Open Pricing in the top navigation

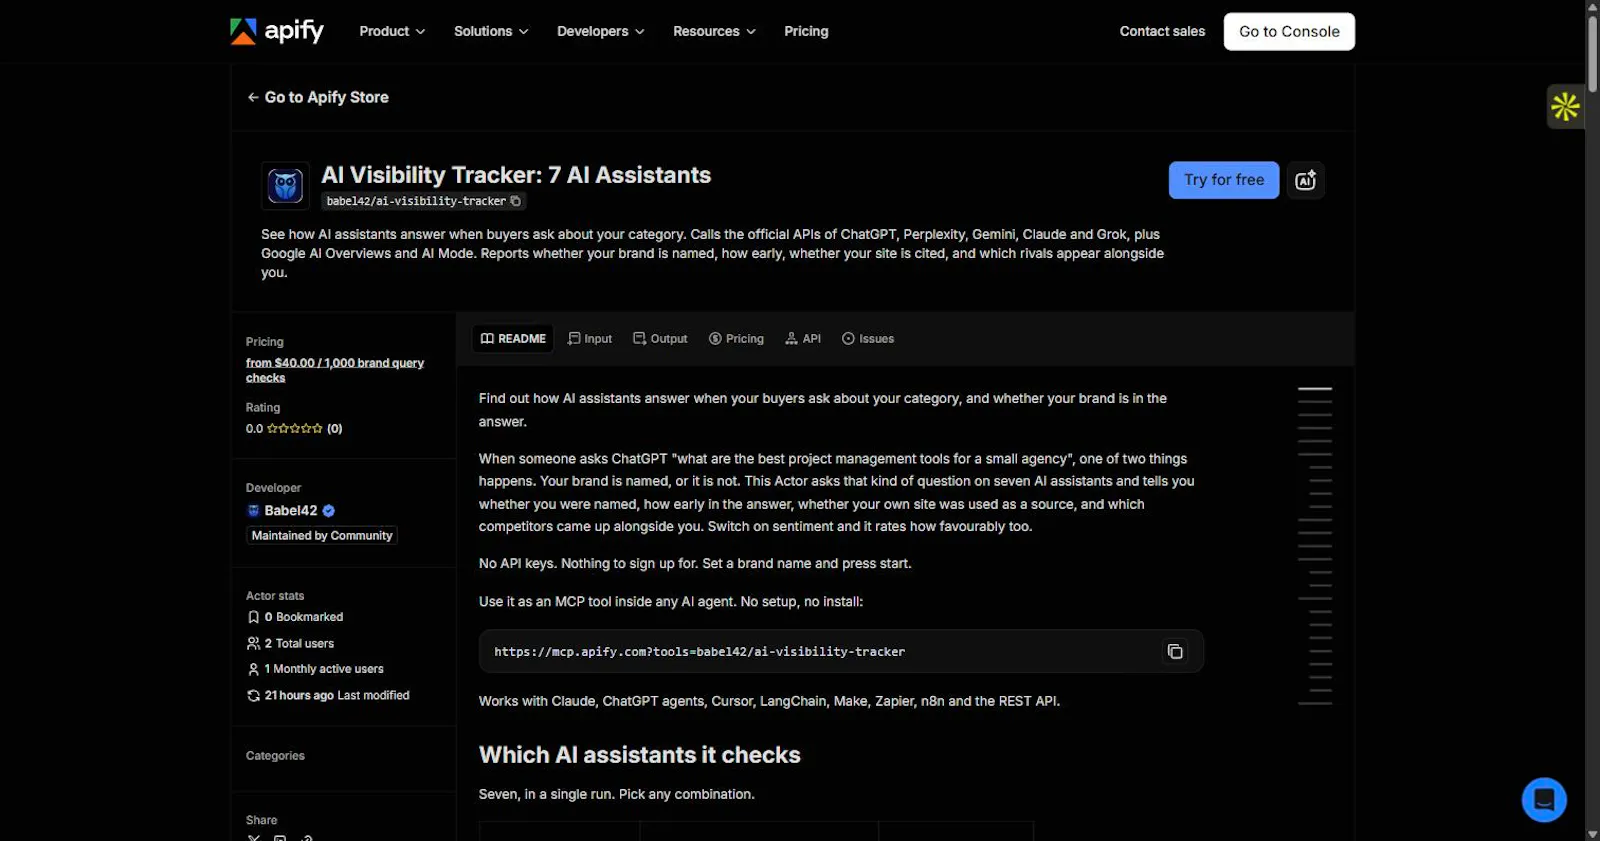[806, 31]
